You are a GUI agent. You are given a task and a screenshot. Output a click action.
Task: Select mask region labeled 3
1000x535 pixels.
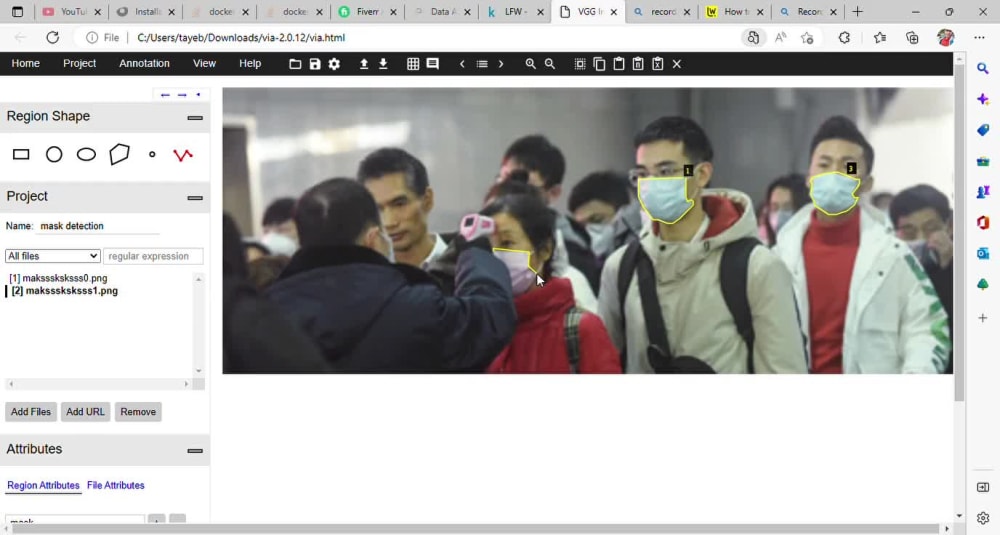(834, 193)
